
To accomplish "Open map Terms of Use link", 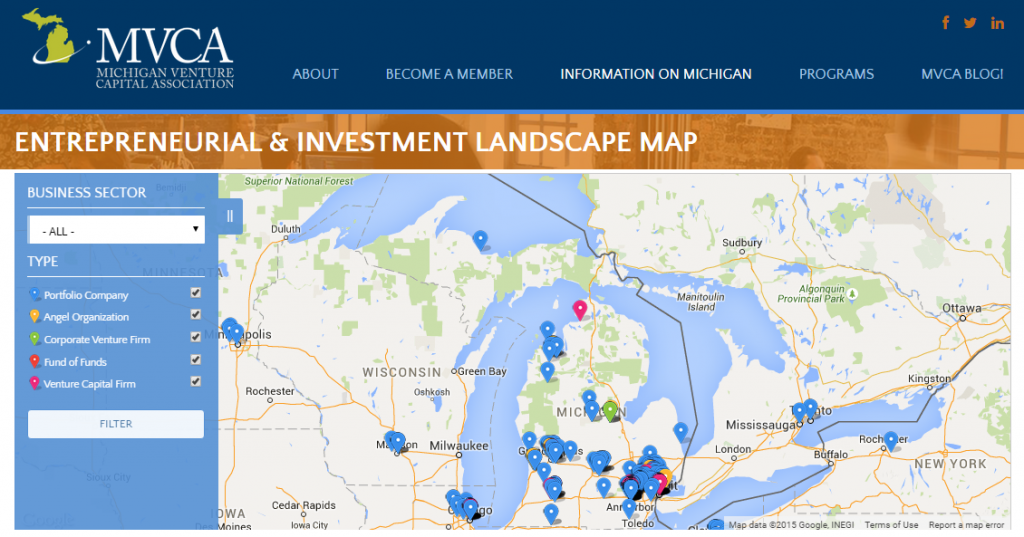I will 891,525.
